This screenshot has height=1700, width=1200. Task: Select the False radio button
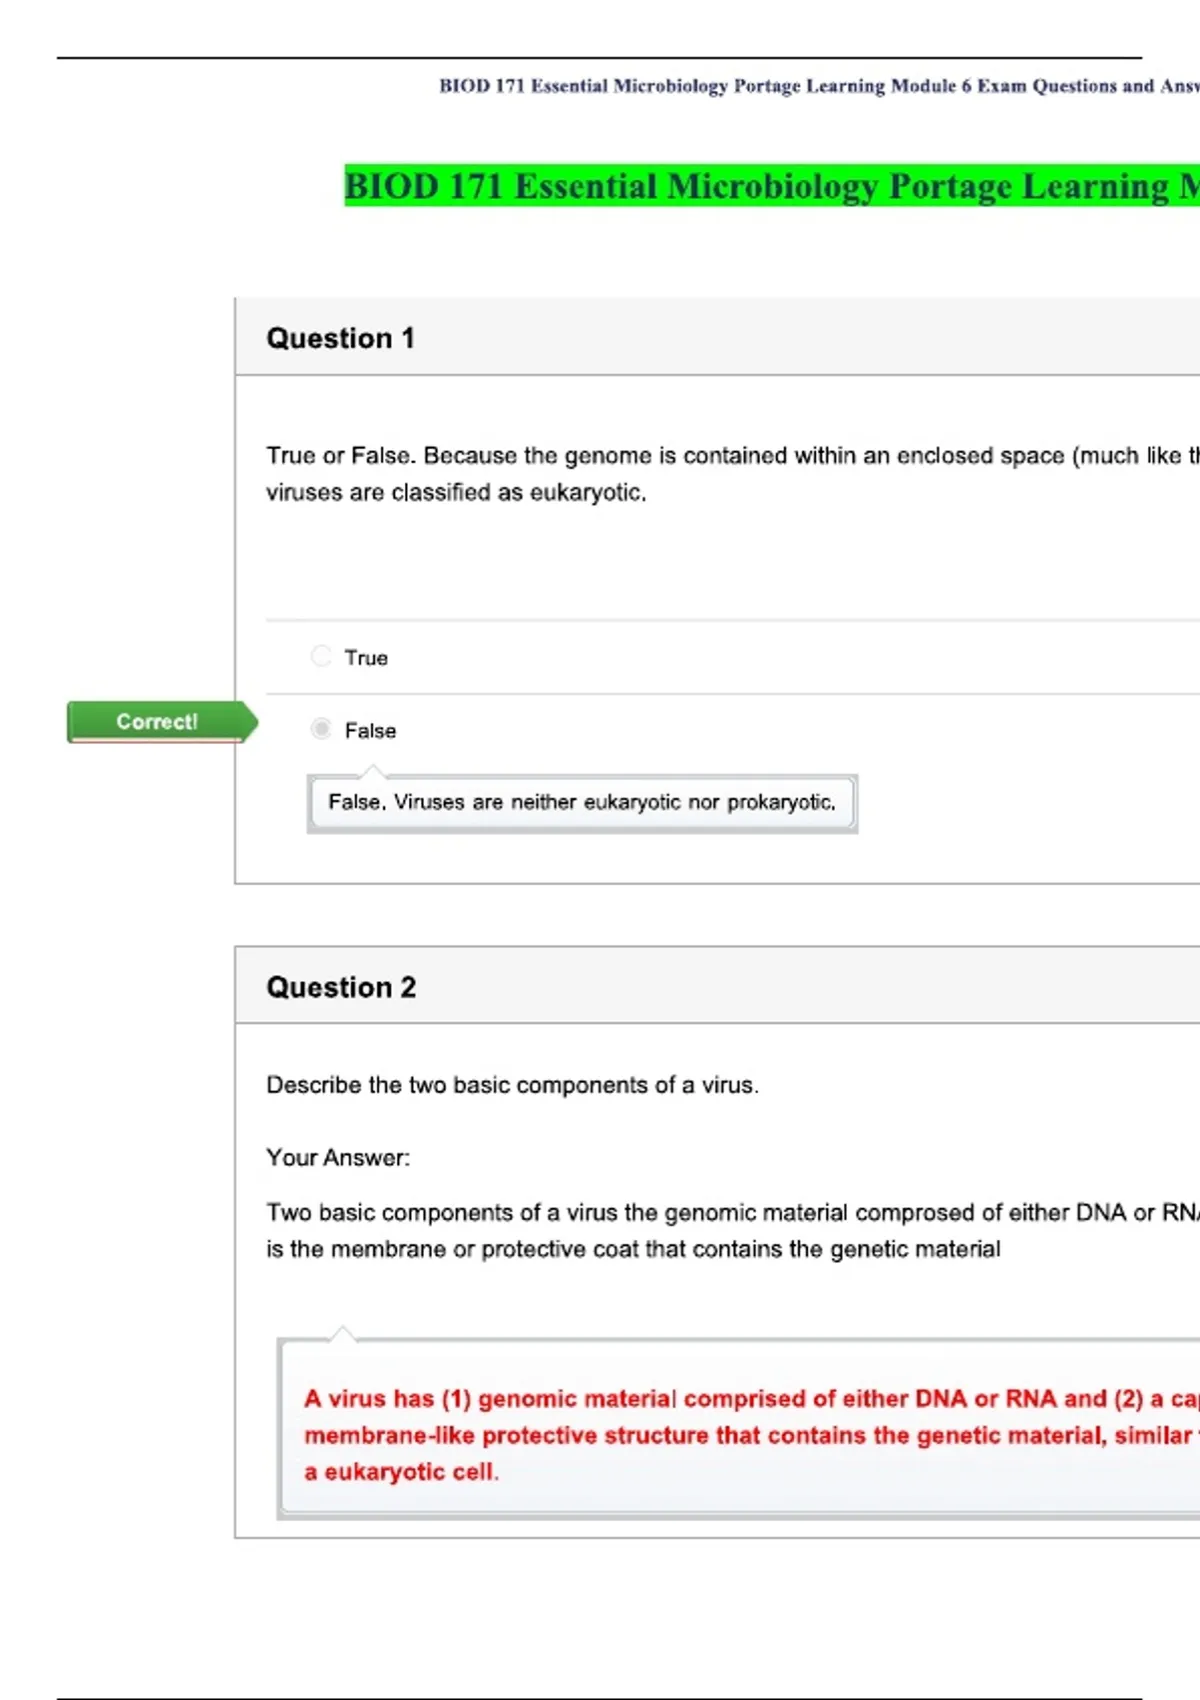(x=321, y=729)
